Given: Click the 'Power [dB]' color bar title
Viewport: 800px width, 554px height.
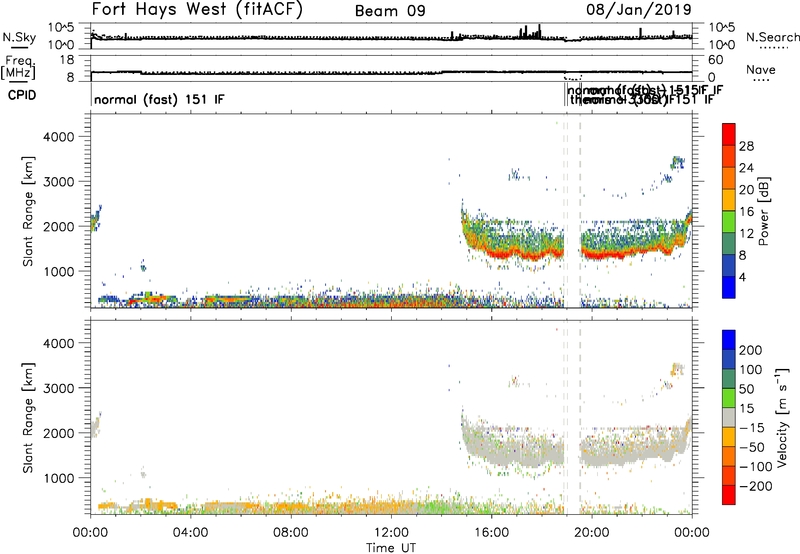Looking at the screenshot, I should tap(764, 211).
